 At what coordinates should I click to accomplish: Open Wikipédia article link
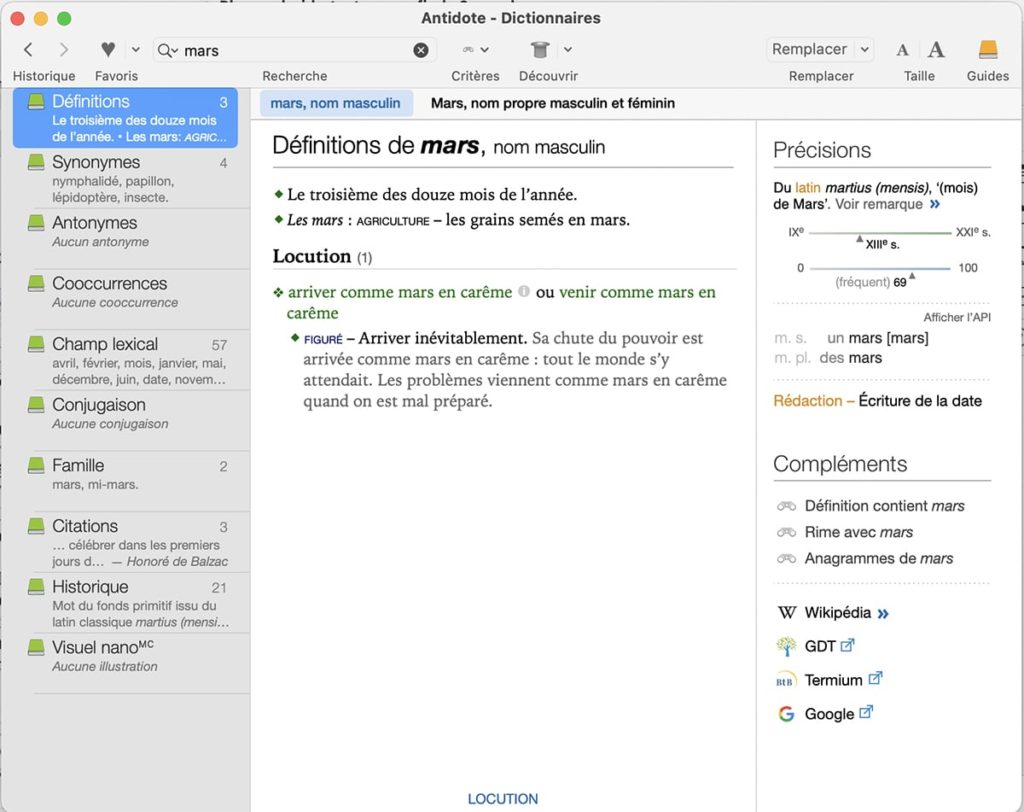pyautogui.click(x=846, y=613)
